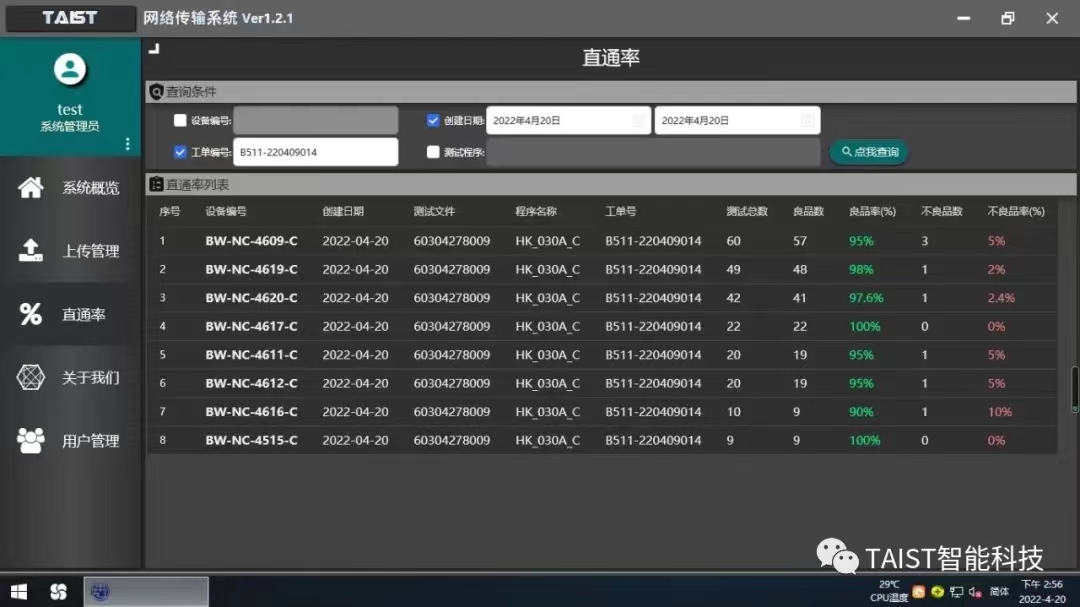Click the username test in sidebar

point(70,109)
